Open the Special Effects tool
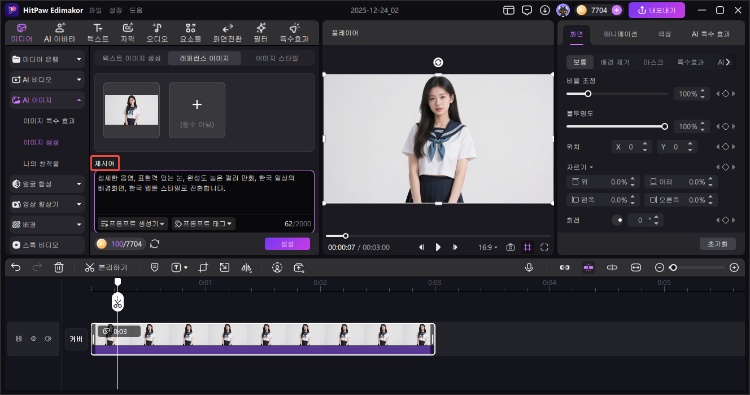The image size is (750, 395). pyautogui.click(x=294, y=33)
